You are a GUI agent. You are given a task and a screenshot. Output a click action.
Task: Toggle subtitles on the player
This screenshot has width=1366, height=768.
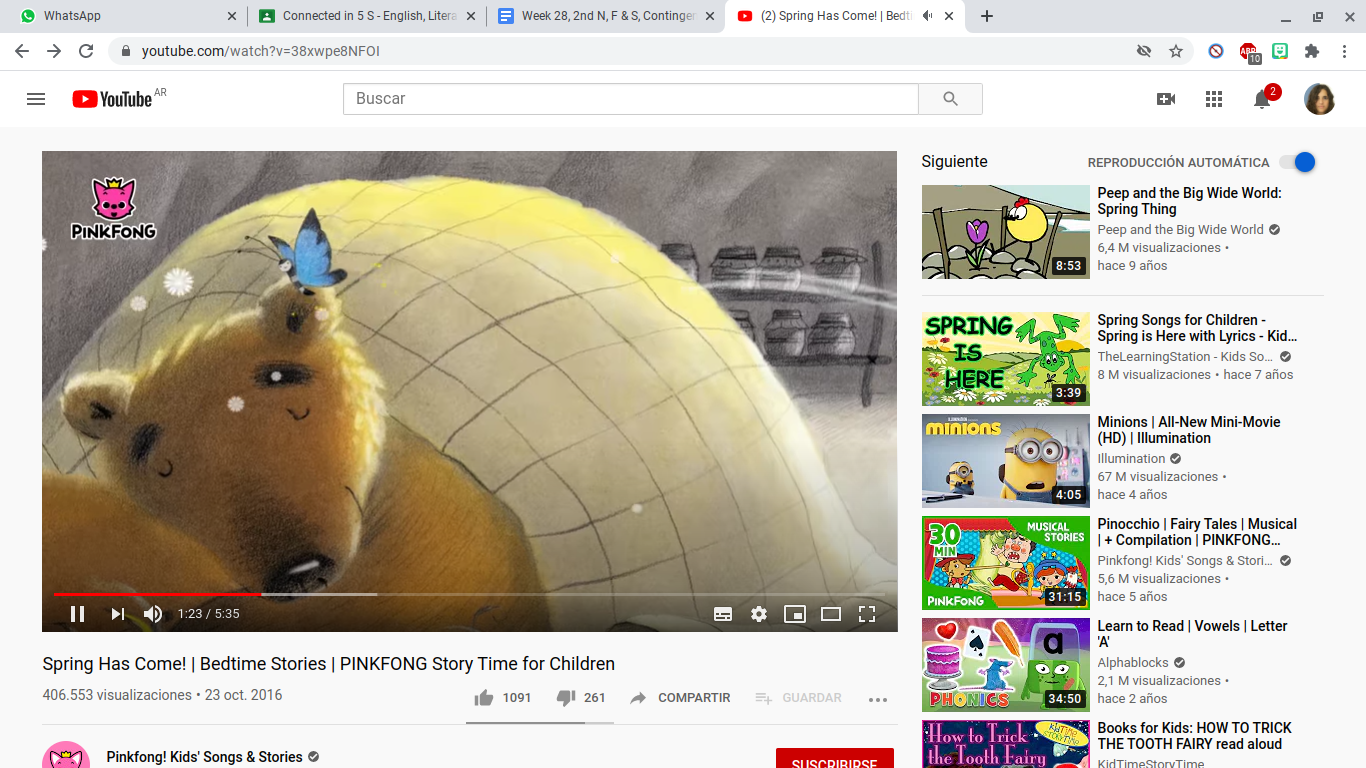tap(723, 614)
